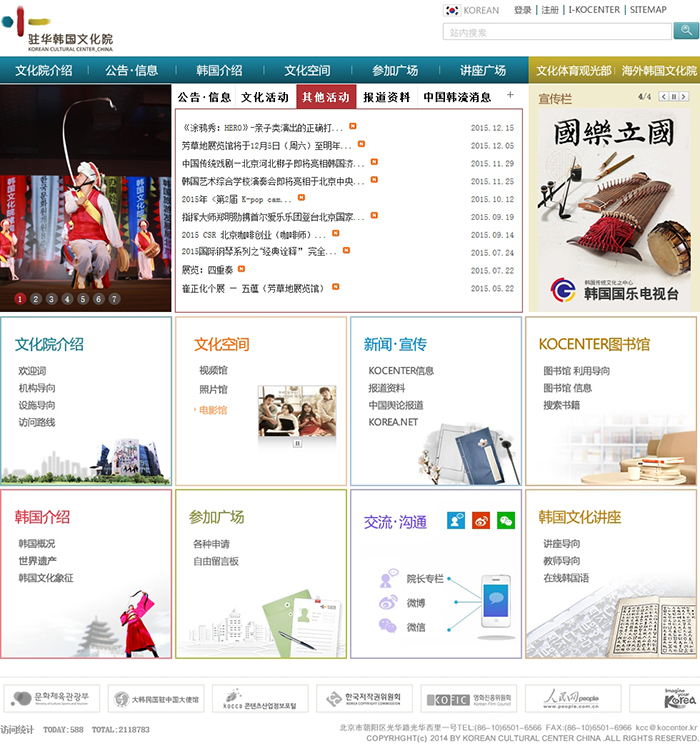Expand the 文化院介绍 navigation menu

pyautogui.click(x=43, y=70)
